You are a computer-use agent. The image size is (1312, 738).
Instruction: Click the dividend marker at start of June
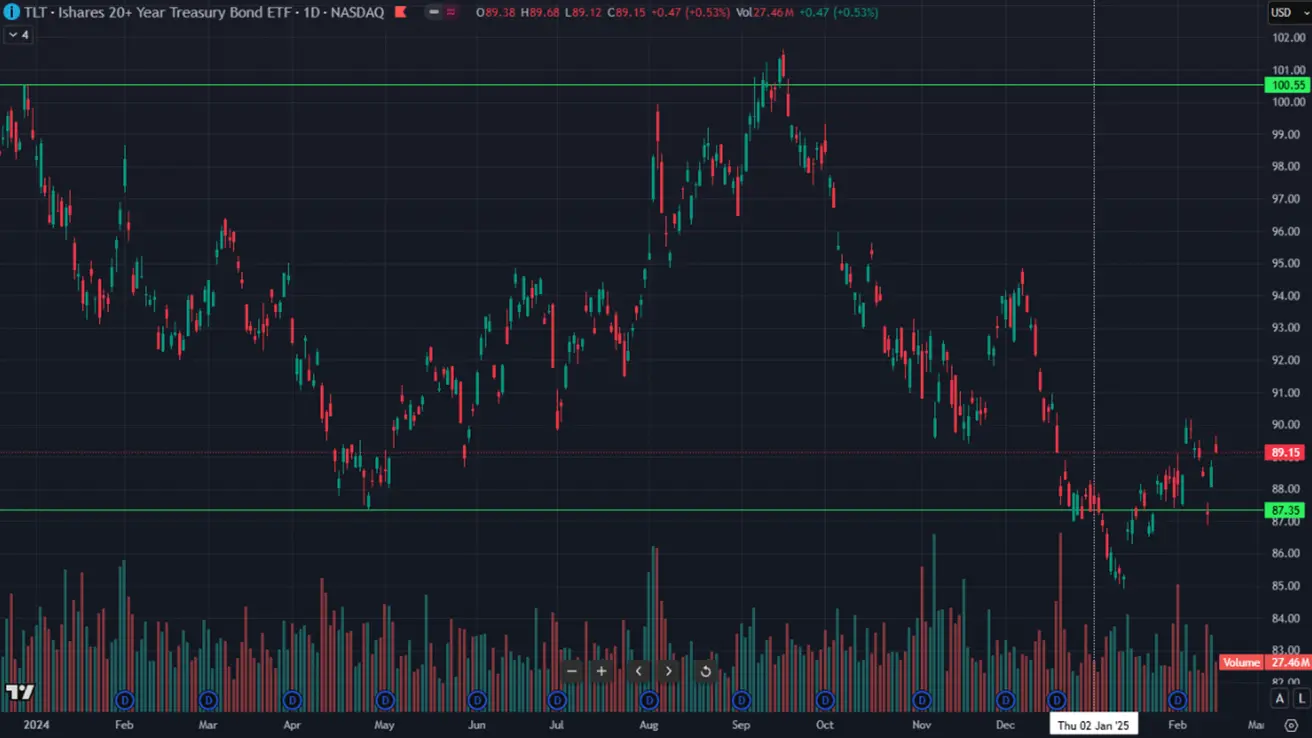(x=477, y=699)
